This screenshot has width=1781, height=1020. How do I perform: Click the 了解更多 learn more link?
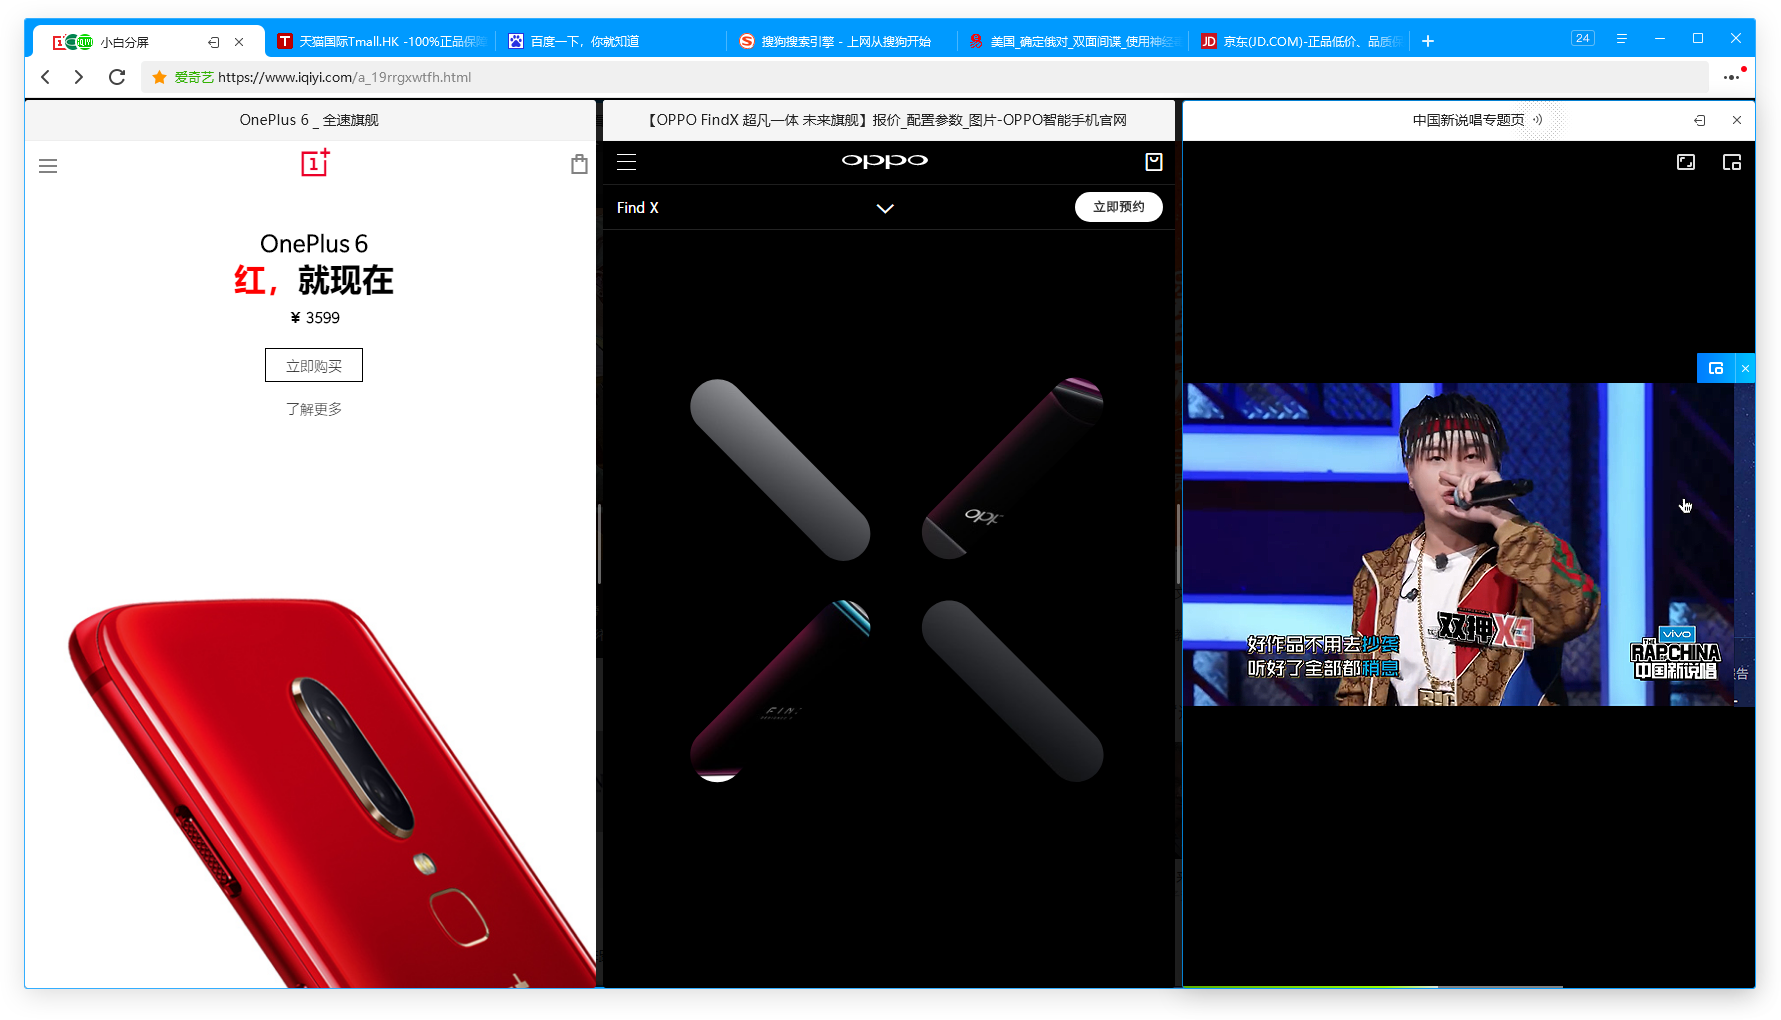click(314, 409)
